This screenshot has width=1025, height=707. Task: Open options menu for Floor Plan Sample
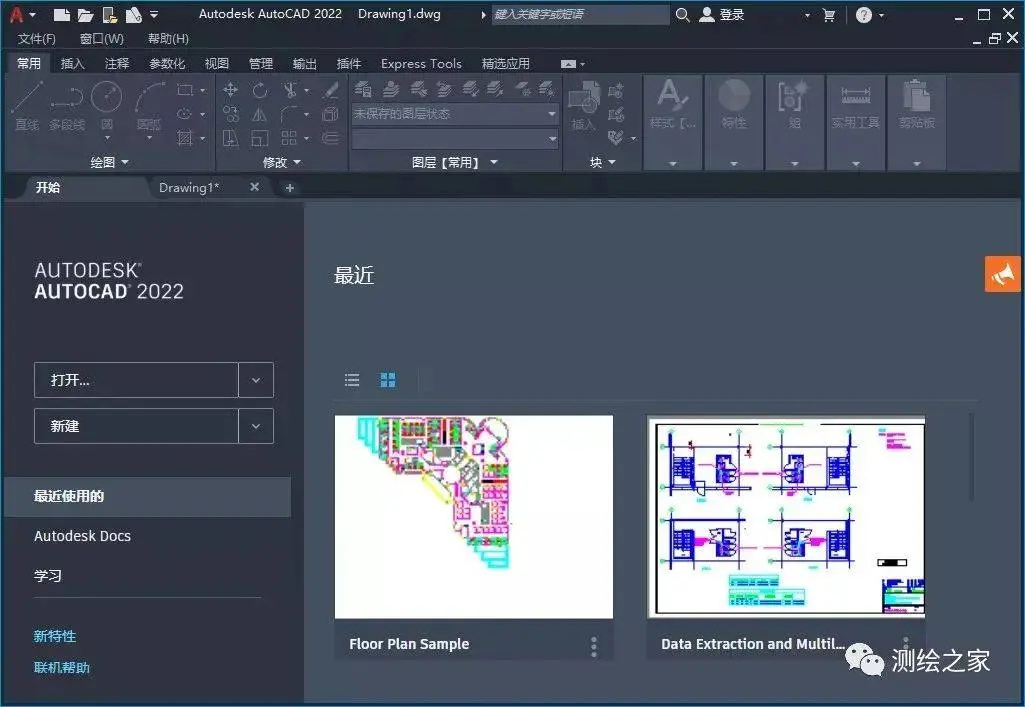594,646
